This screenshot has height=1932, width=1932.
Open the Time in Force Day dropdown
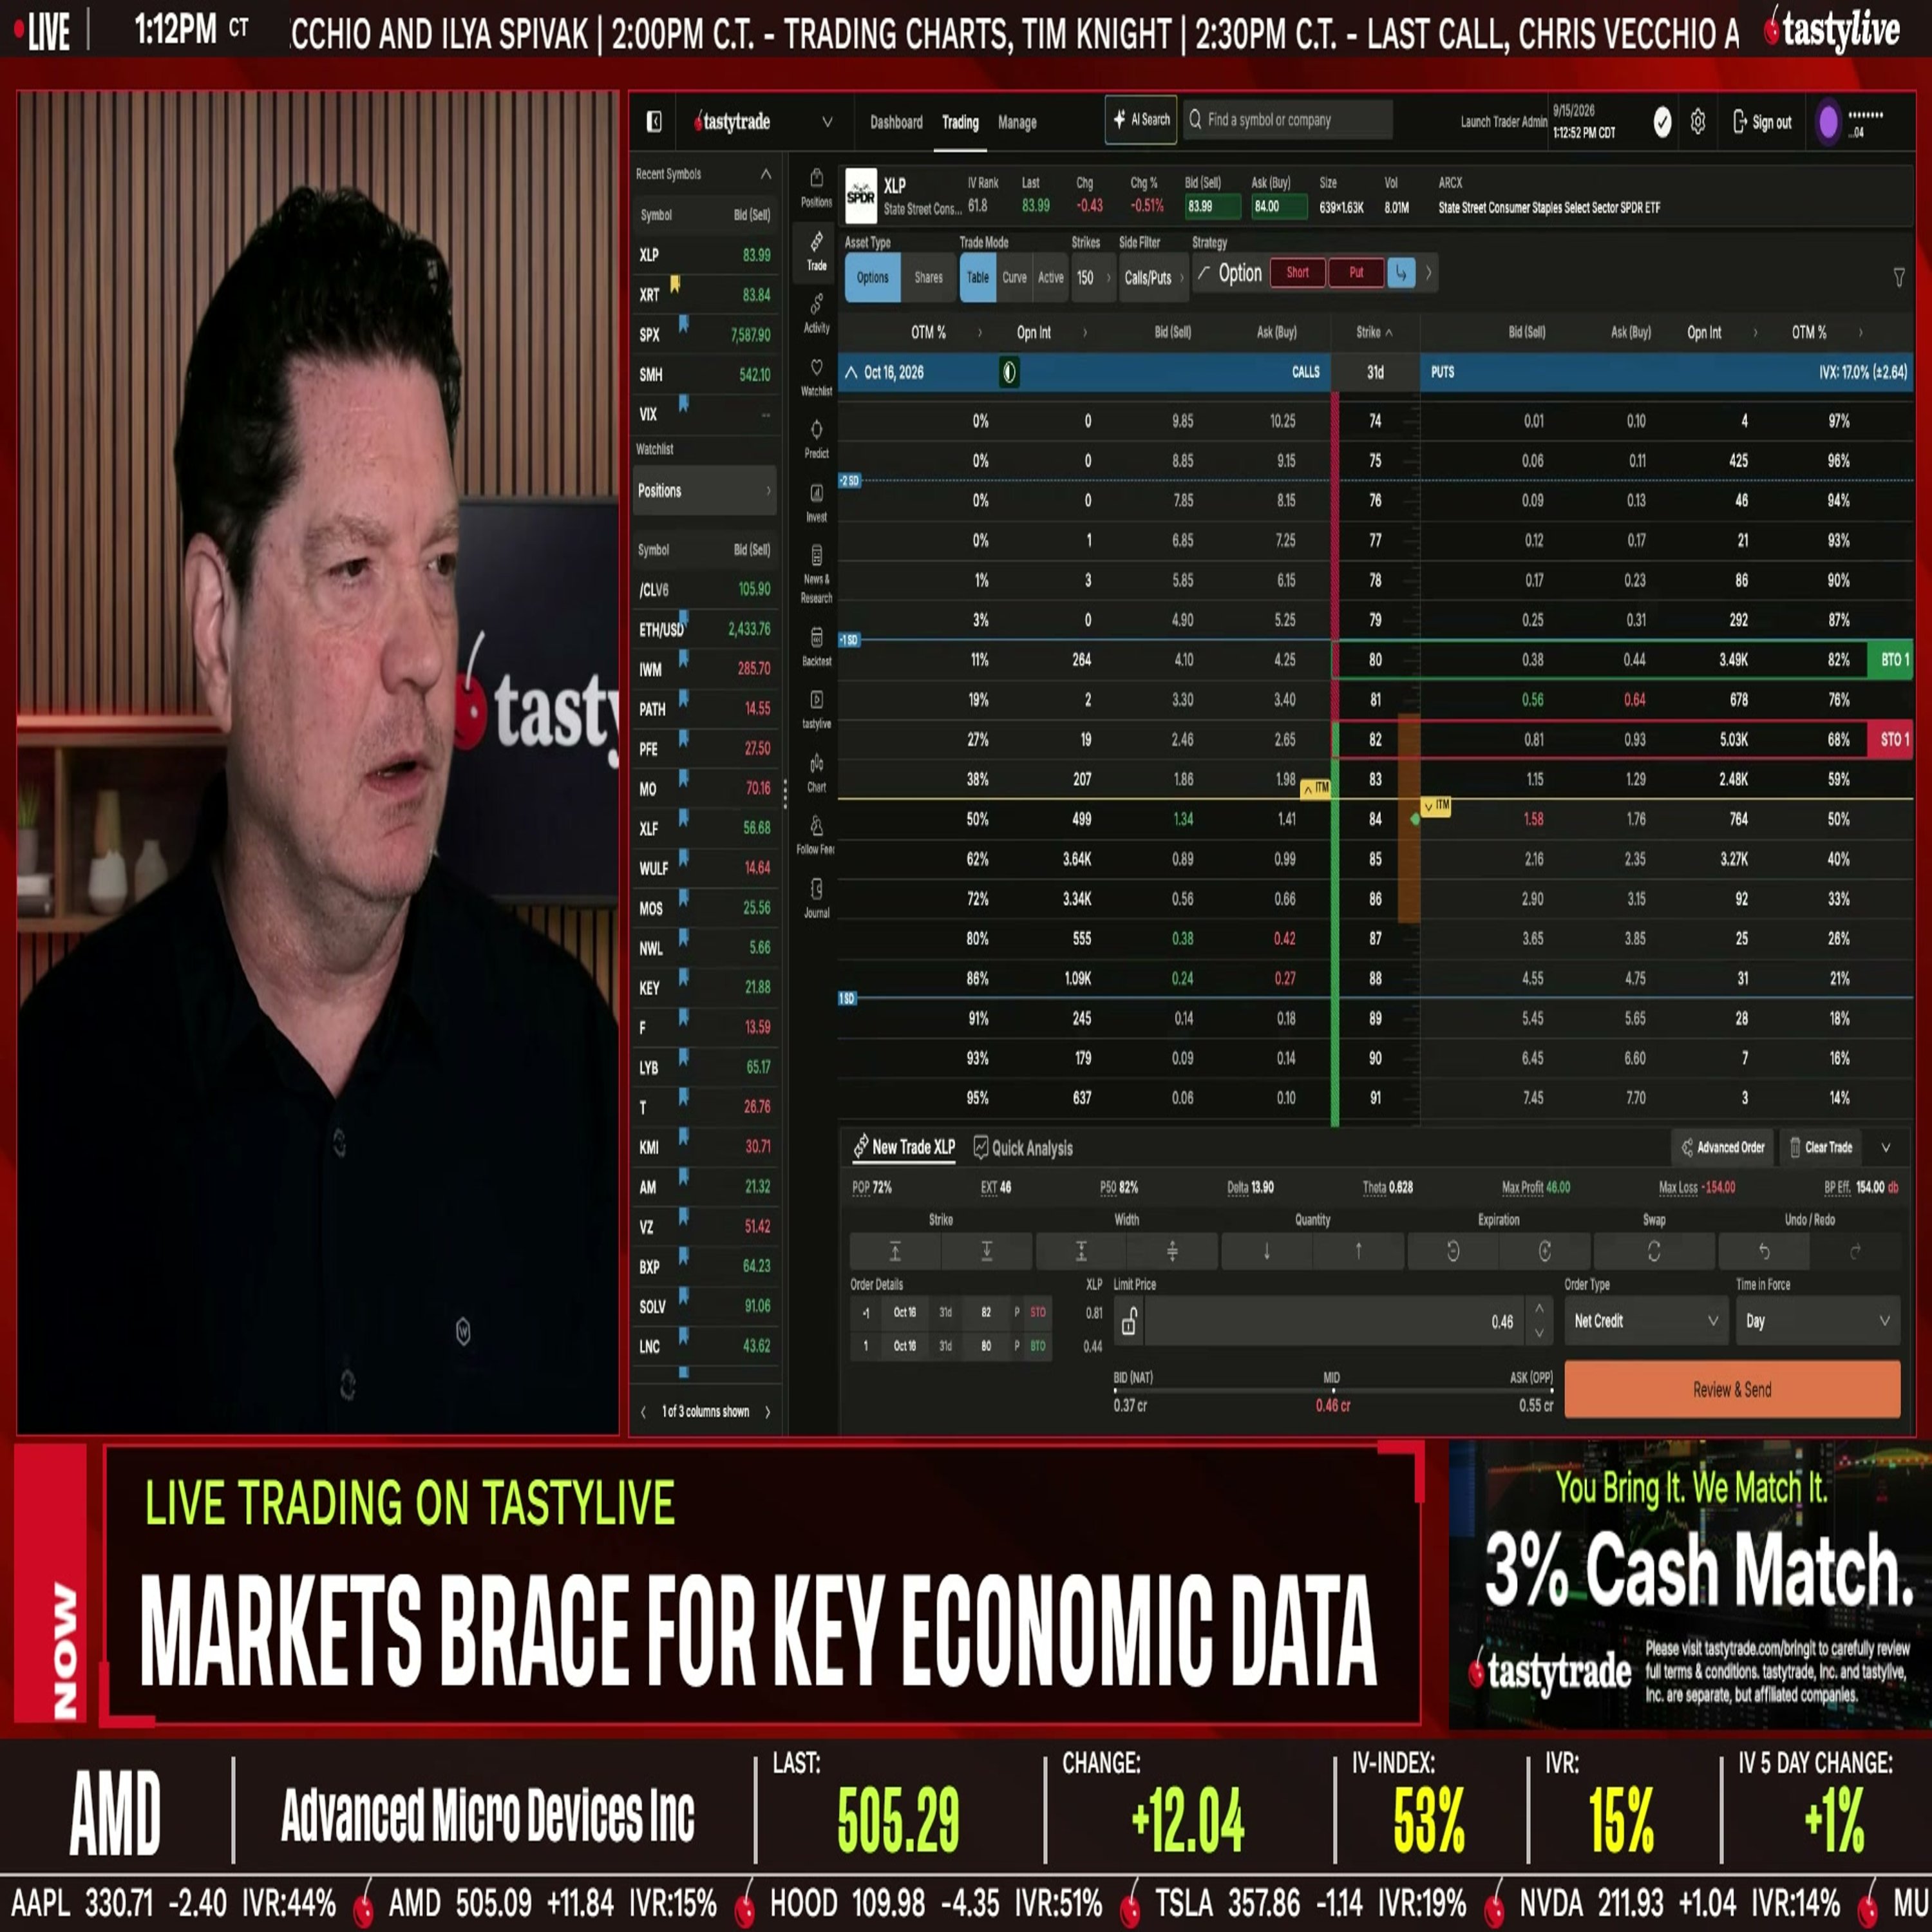1817,1321
